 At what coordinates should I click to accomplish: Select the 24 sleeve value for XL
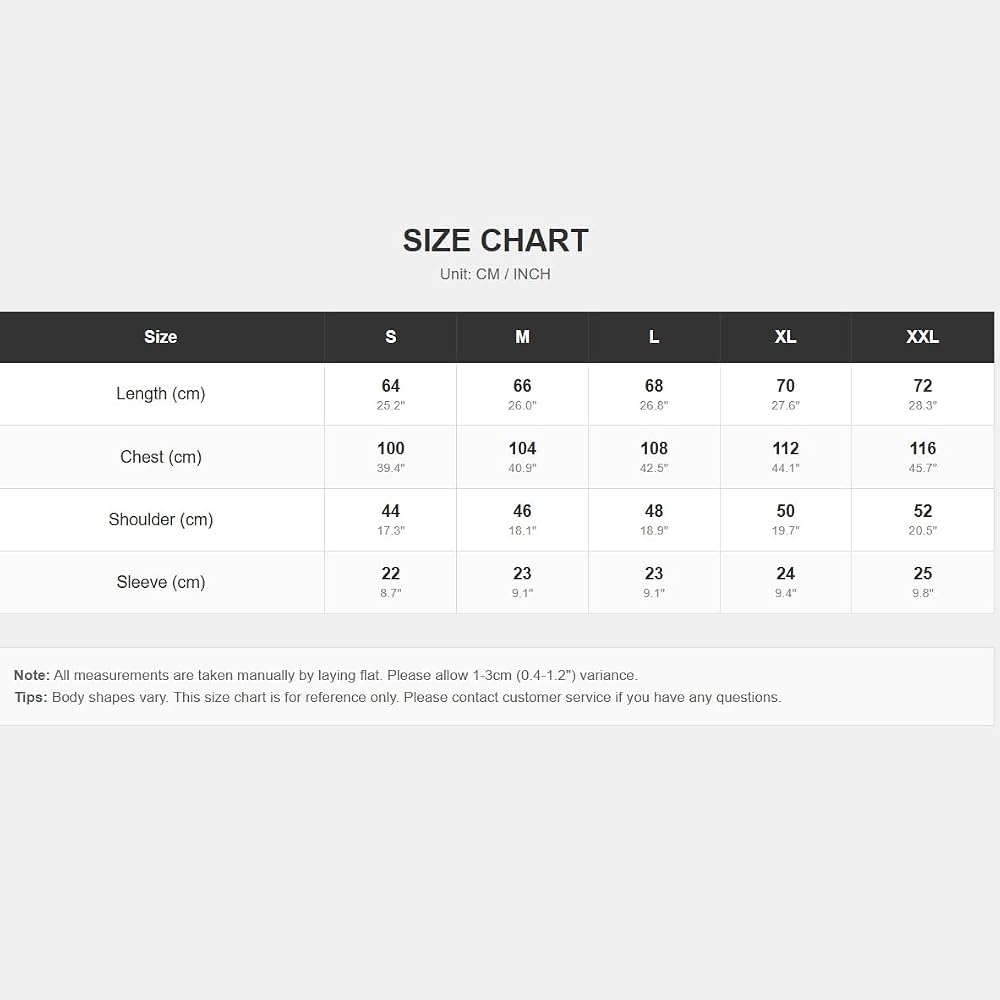785,573
